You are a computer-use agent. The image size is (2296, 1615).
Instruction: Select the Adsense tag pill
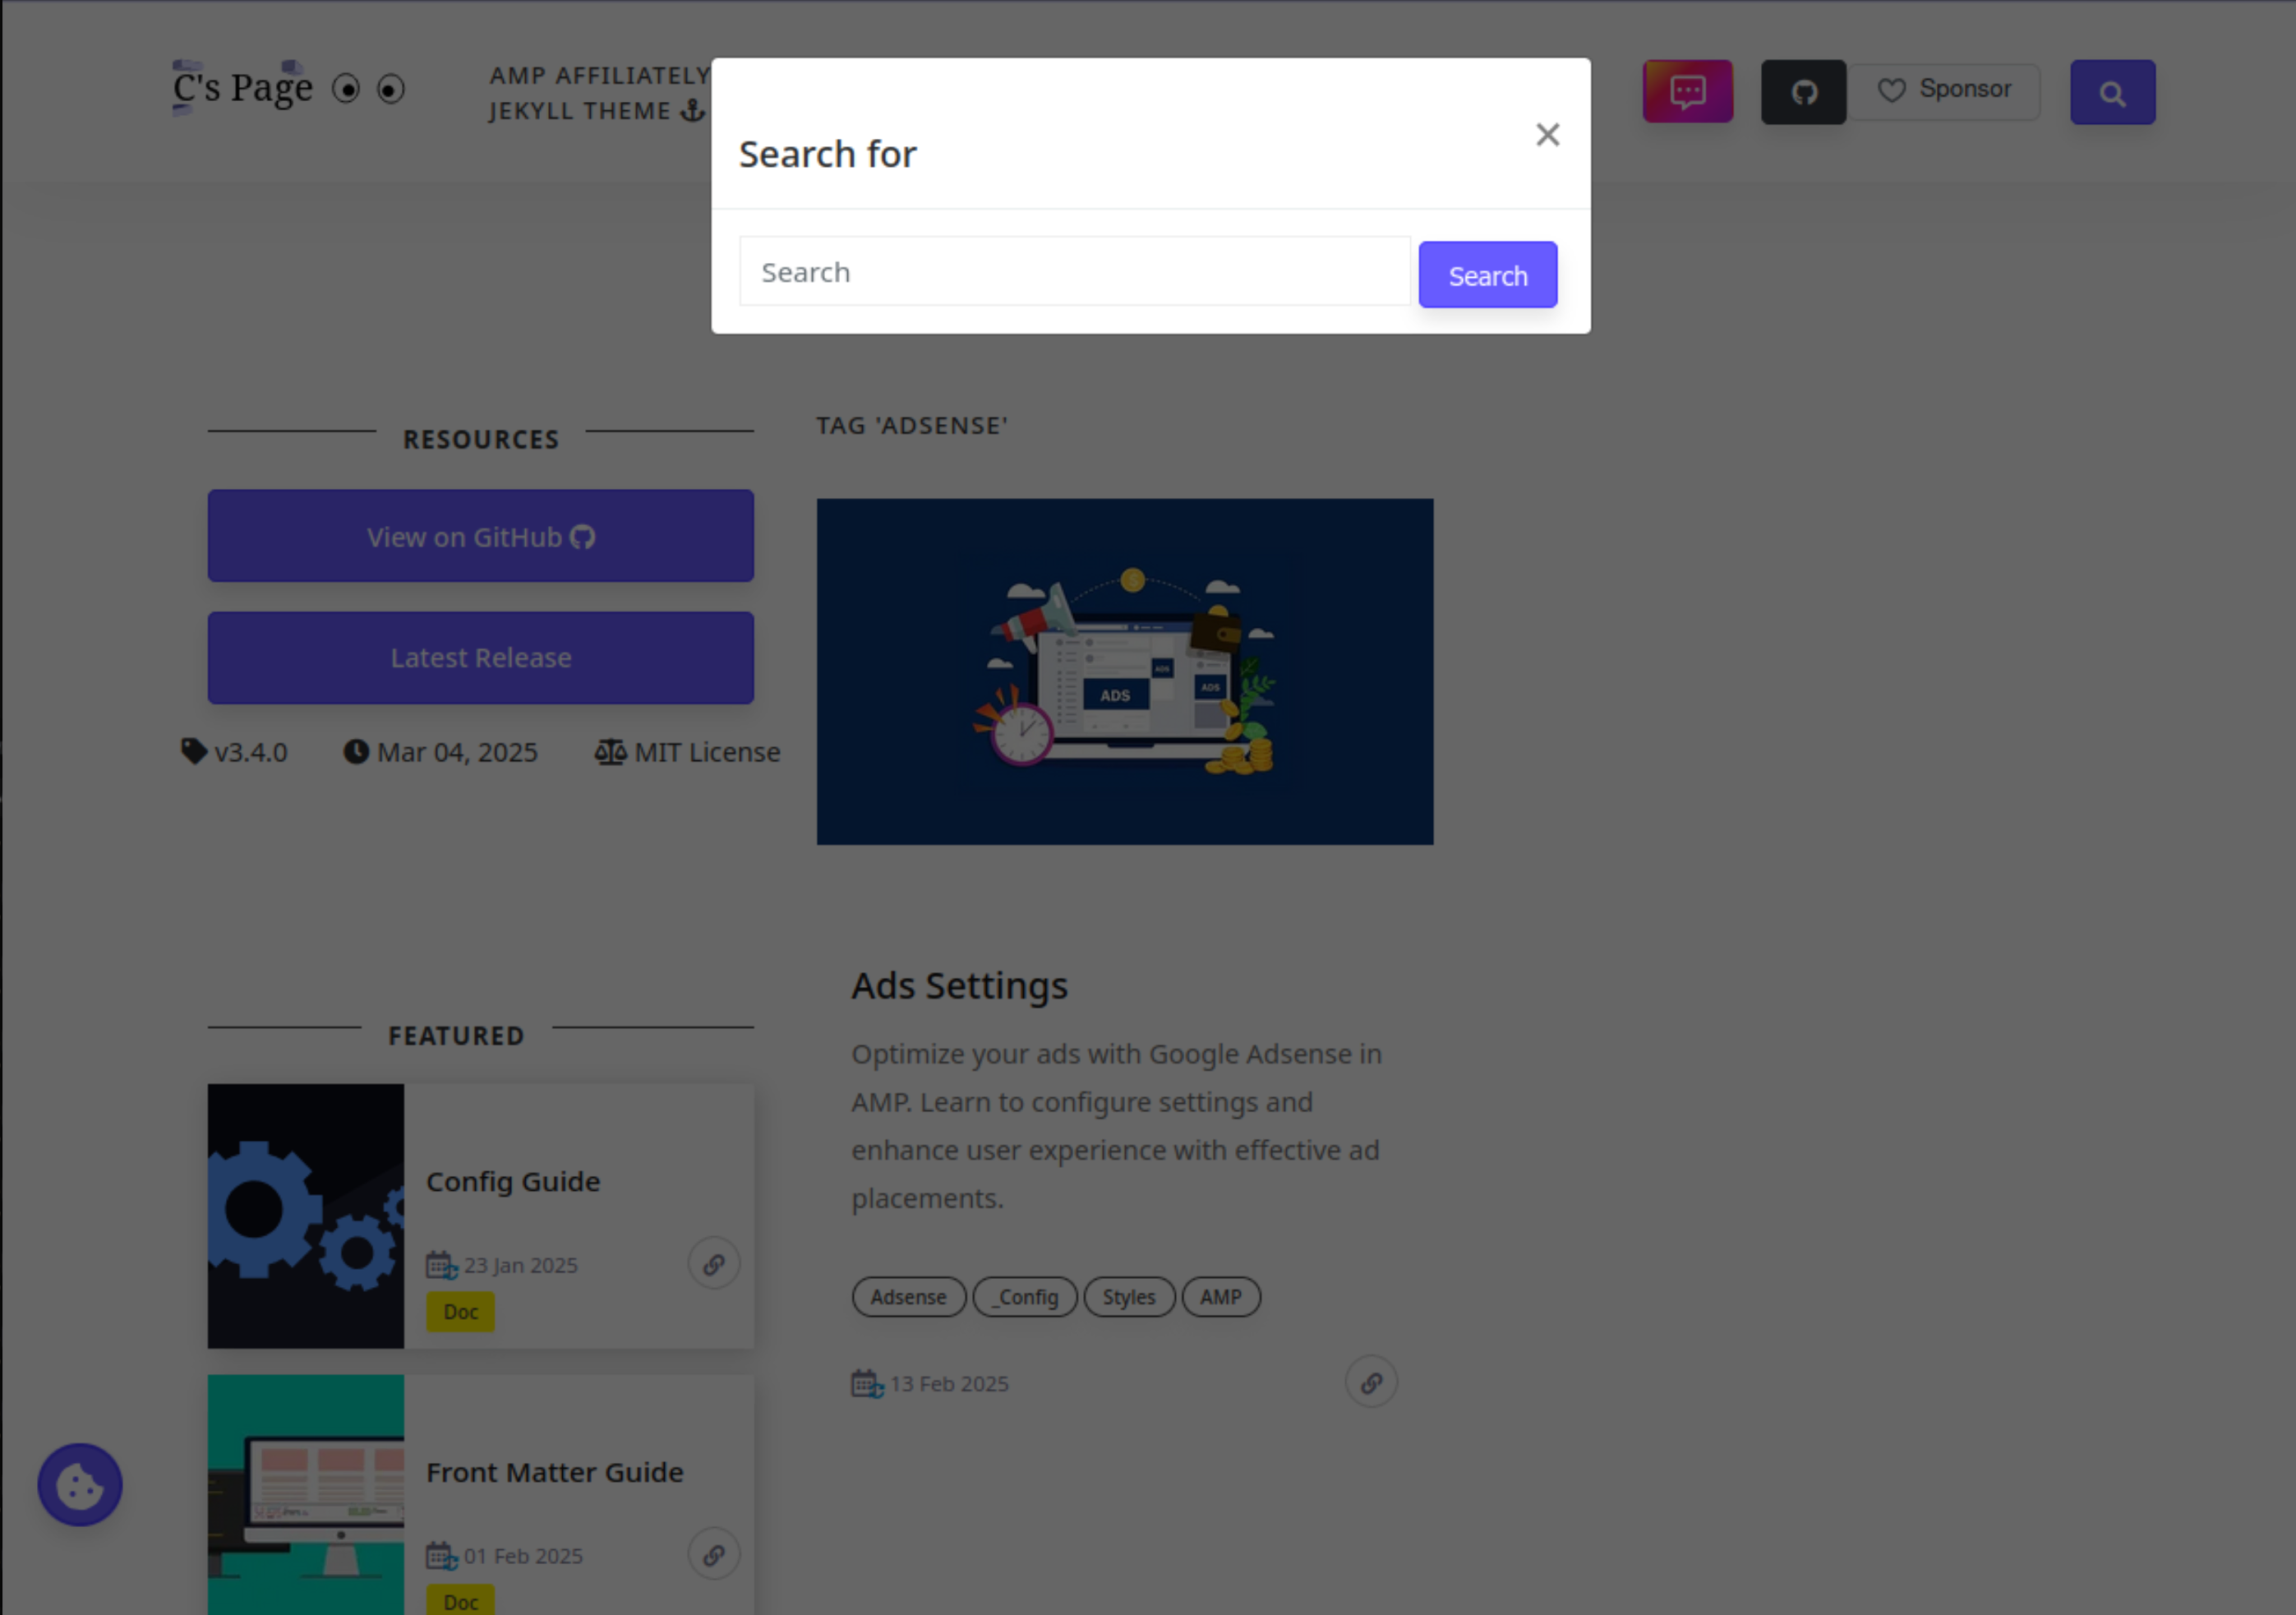908,1296
